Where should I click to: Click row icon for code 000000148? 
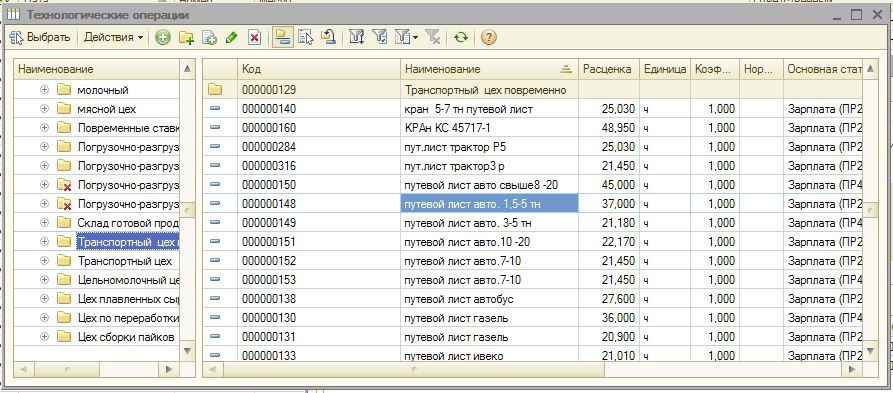pyautogui.click(x=215, y=203)
